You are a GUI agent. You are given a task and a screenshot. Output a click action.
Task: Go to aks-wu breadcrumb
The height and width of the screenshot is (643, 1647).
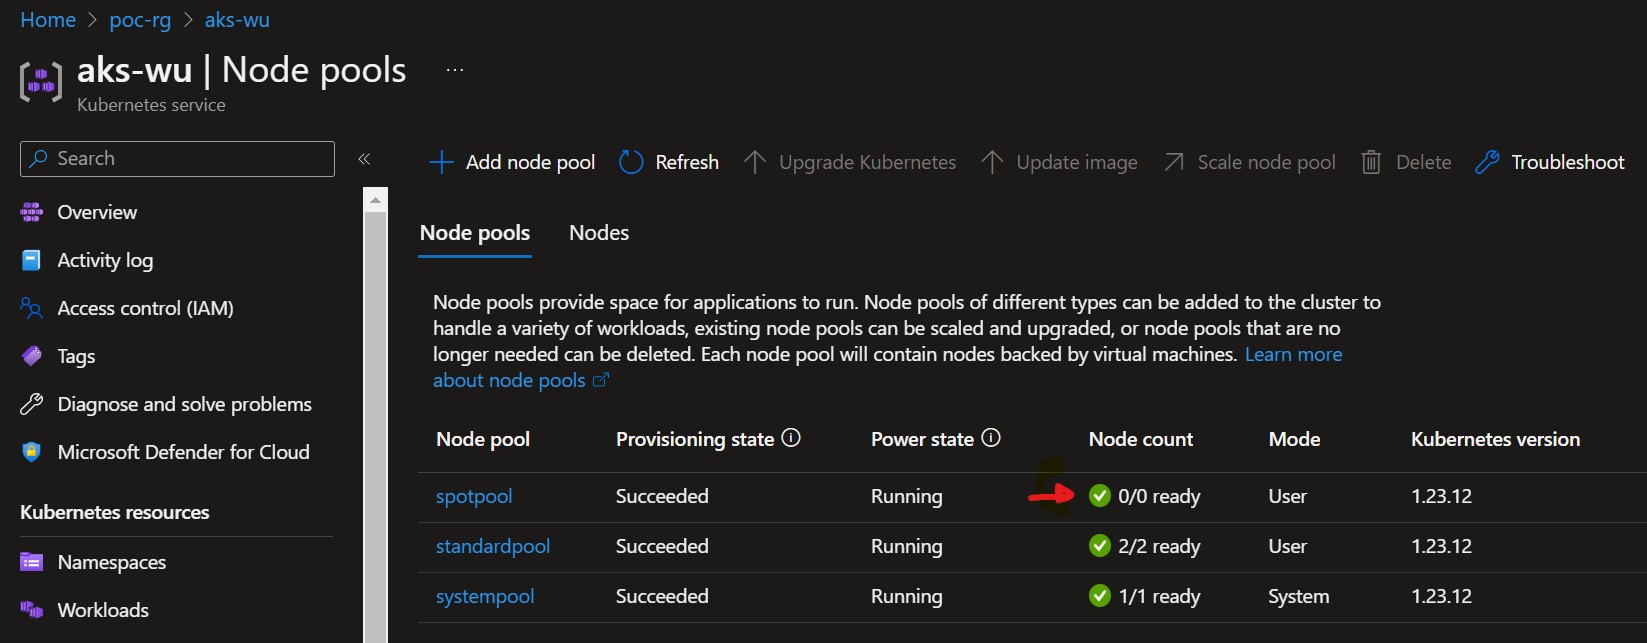(237, 20)
